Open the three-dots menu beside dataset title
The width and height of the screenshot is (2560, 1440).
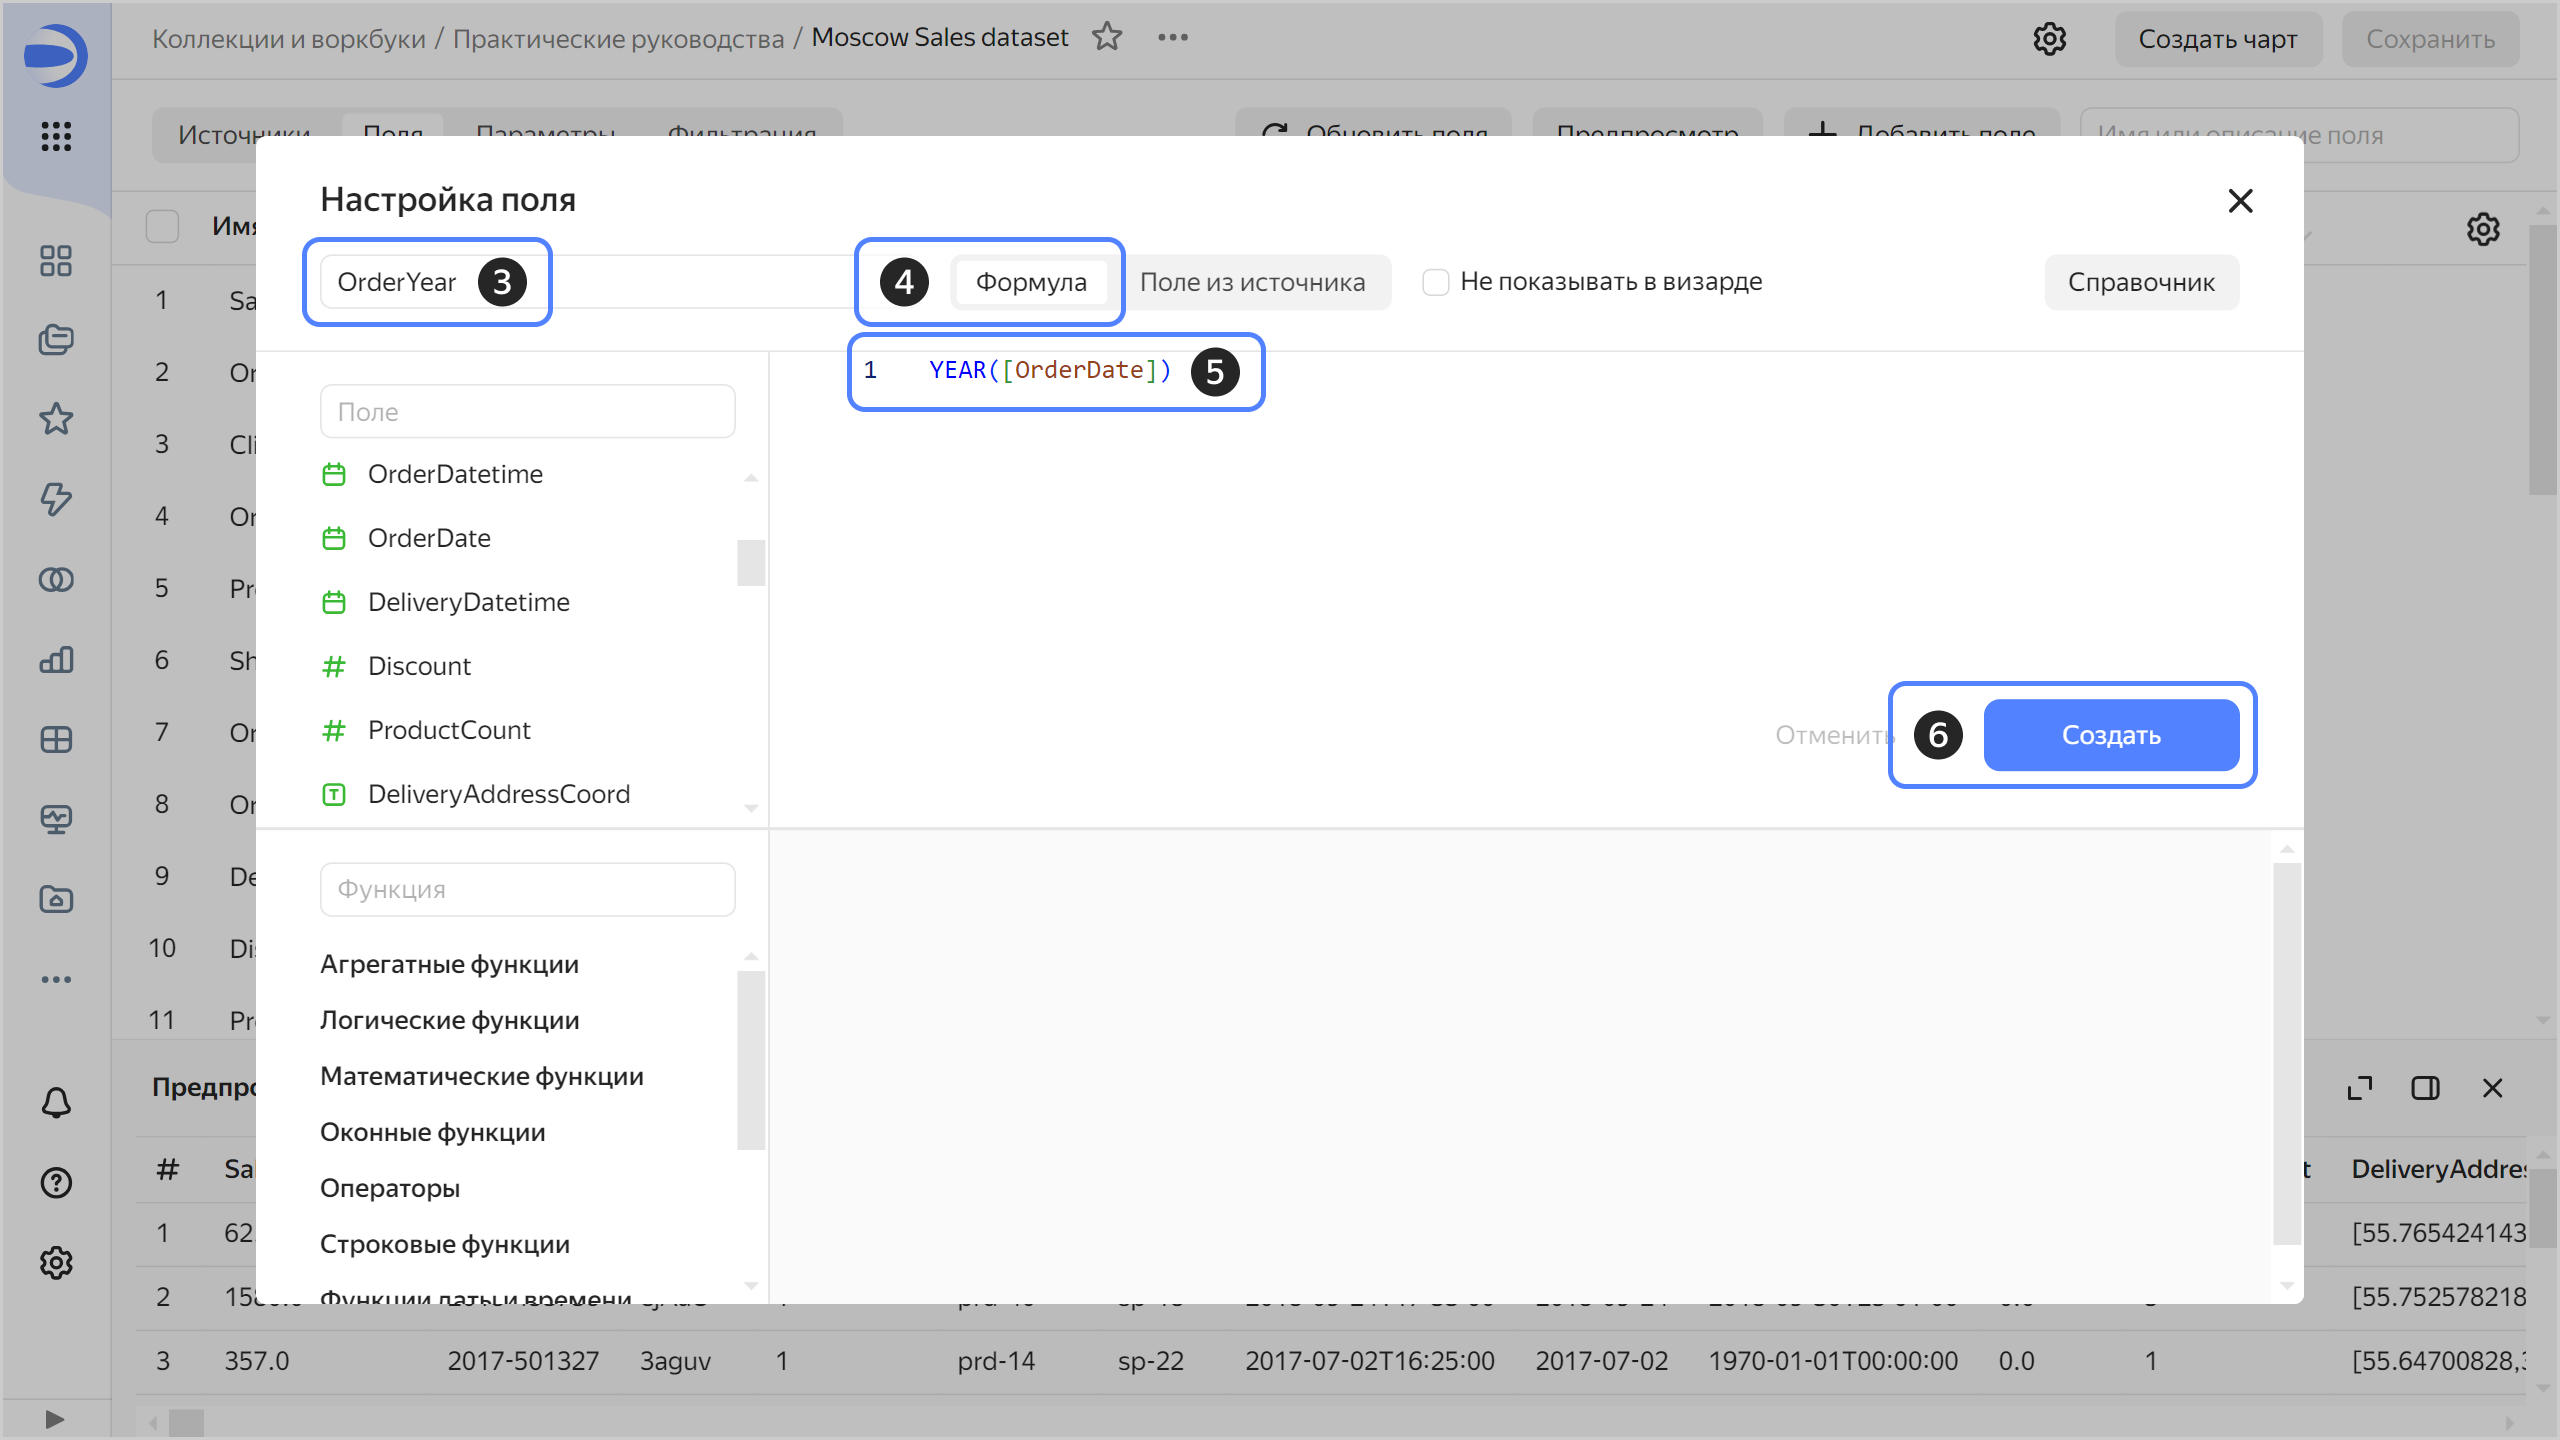[1173, 37]
